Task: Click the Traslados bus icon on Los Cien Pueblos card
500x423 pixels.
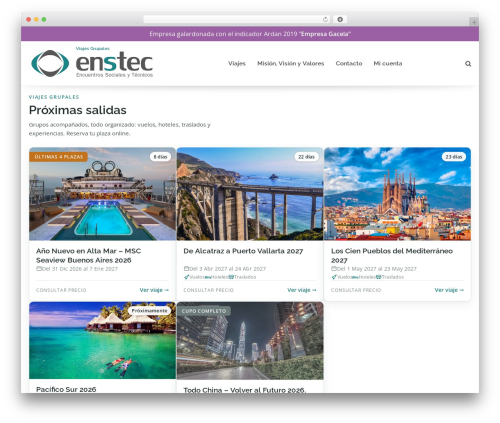Action: pos(379,277)
